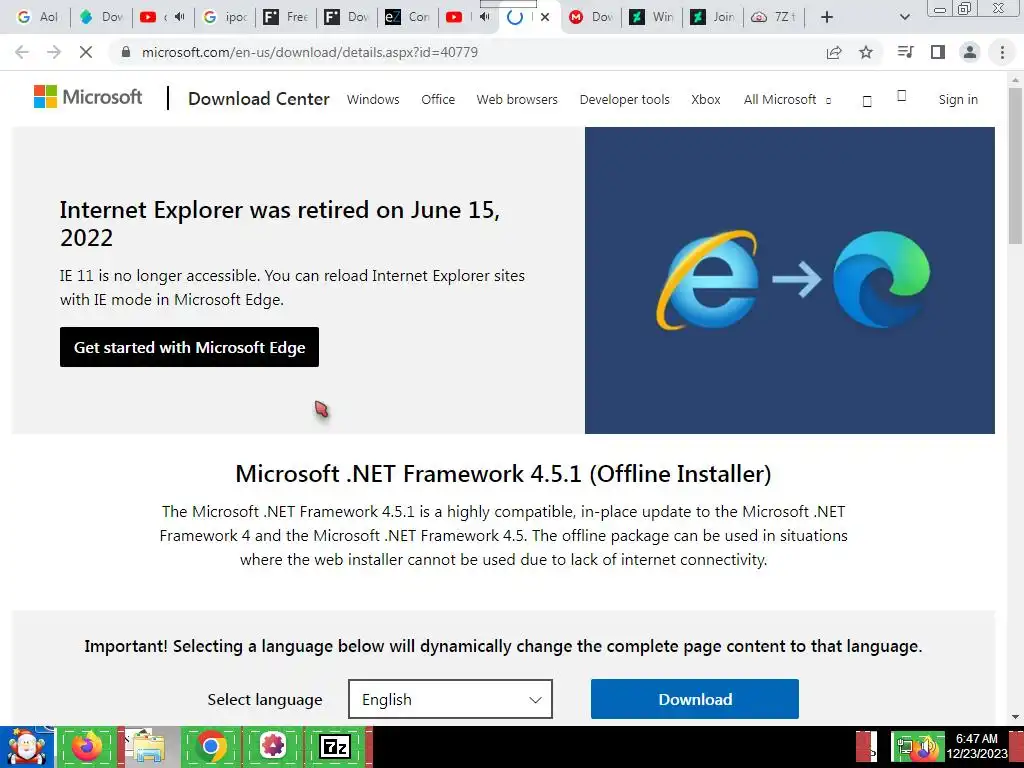The width and height of the screenshot is (1024, 768).
Task: Mute audio icon on first YouTube tab
Action: [180, 17]
